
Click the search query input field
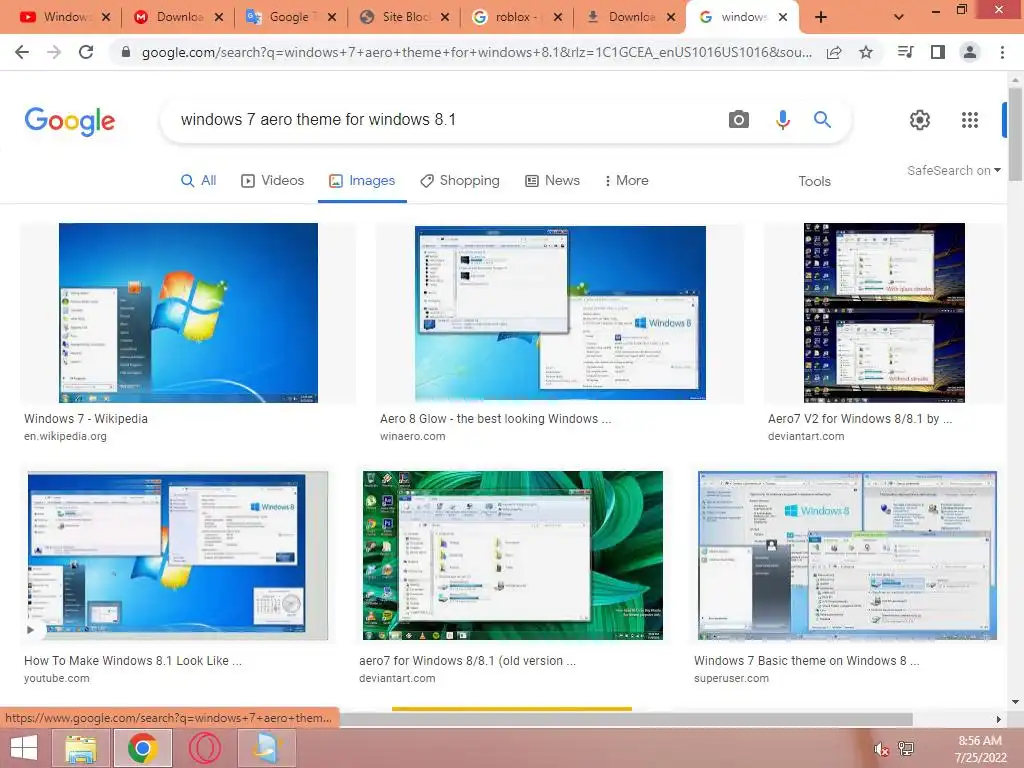pos(444,120)
